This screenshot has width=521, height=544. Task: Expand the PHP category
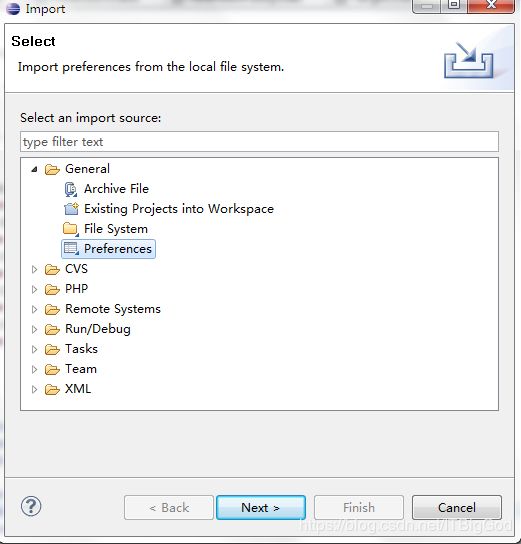point(34,289)
